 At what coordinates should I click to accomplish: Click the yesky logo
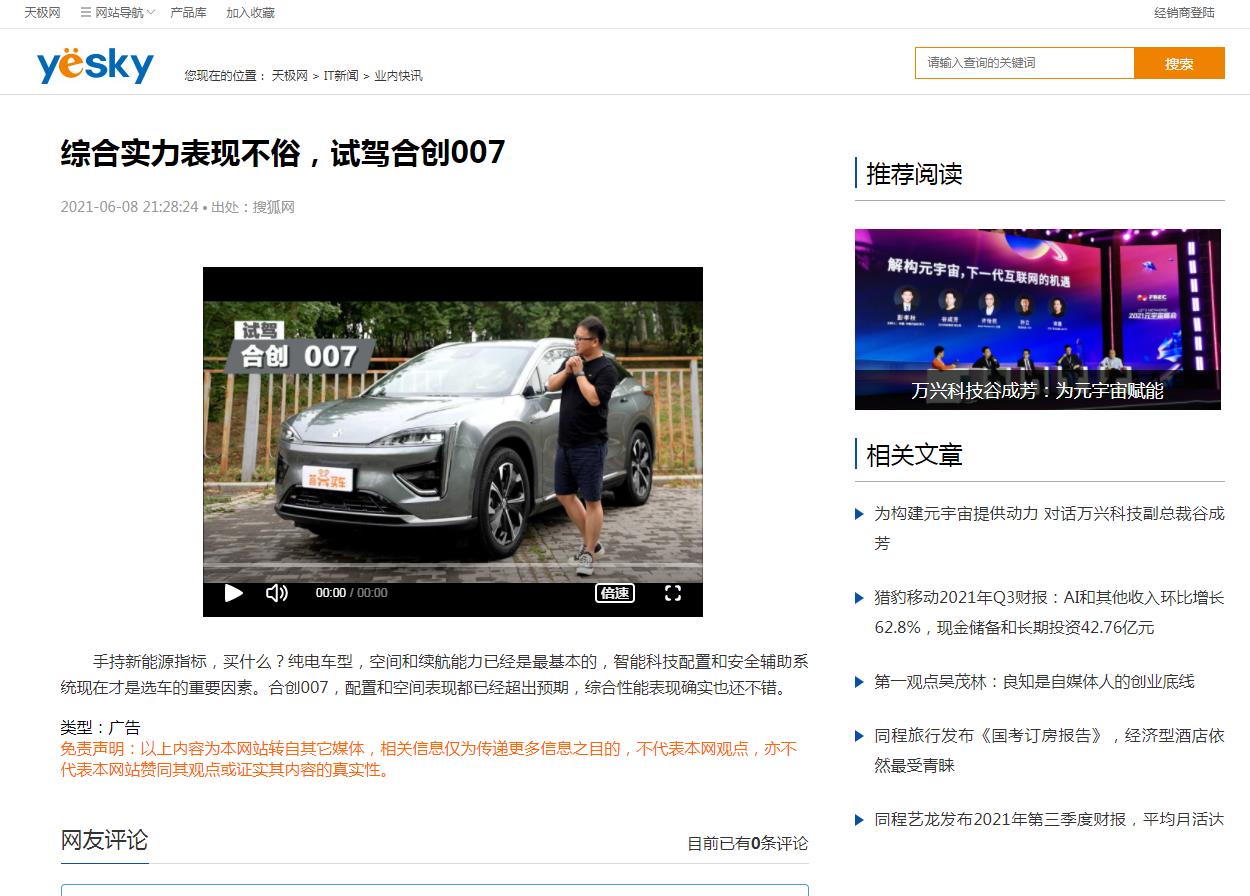click(95, 65)
